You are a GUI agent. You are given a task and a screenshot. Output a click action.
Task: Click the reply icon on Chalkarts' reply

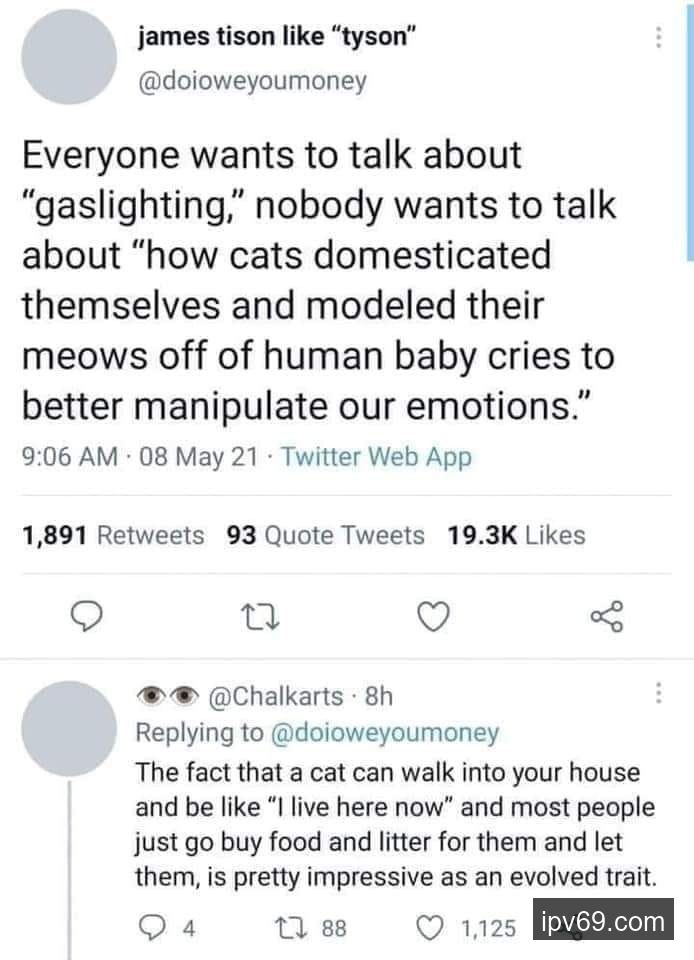click(x=149, y=928)
